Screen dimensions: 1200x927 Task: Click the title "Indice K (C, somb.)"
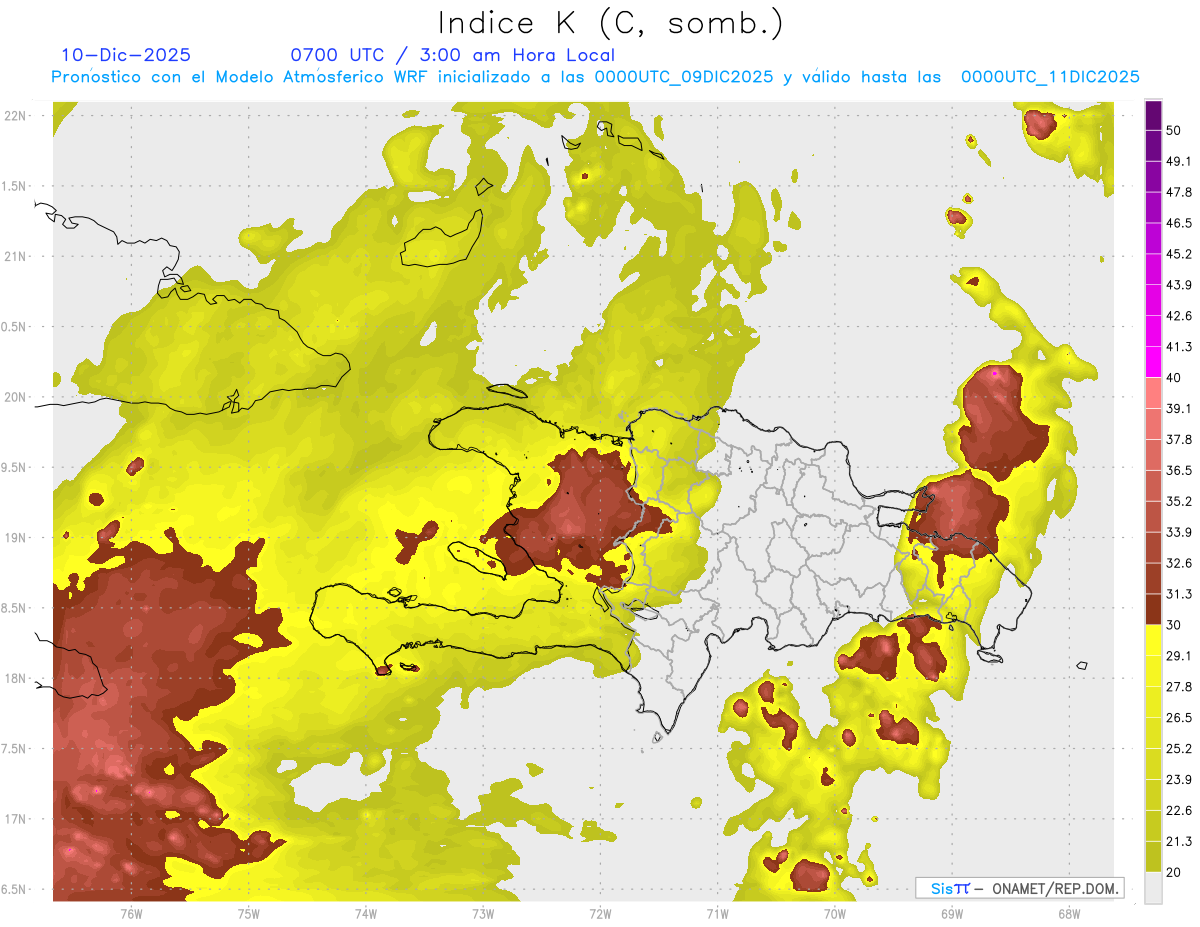click(x=611, y=23)
